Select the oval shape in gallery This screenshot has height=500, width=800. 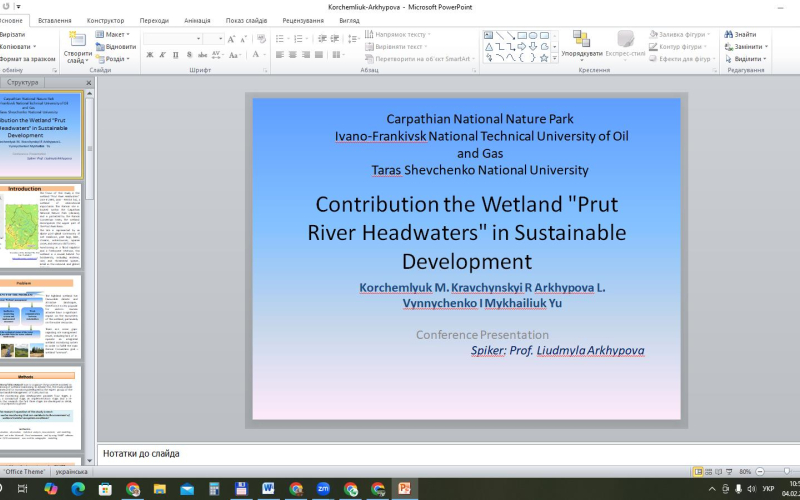(x=533, y=36)
